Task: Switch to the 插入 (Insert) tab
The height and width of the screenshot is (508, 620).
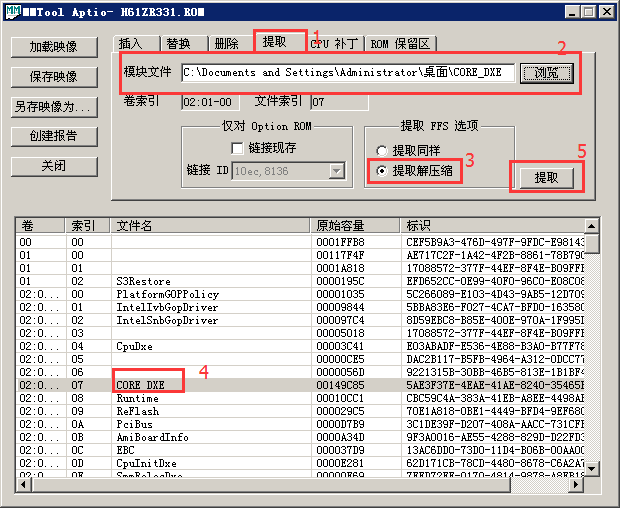Action: coord(136,43)
